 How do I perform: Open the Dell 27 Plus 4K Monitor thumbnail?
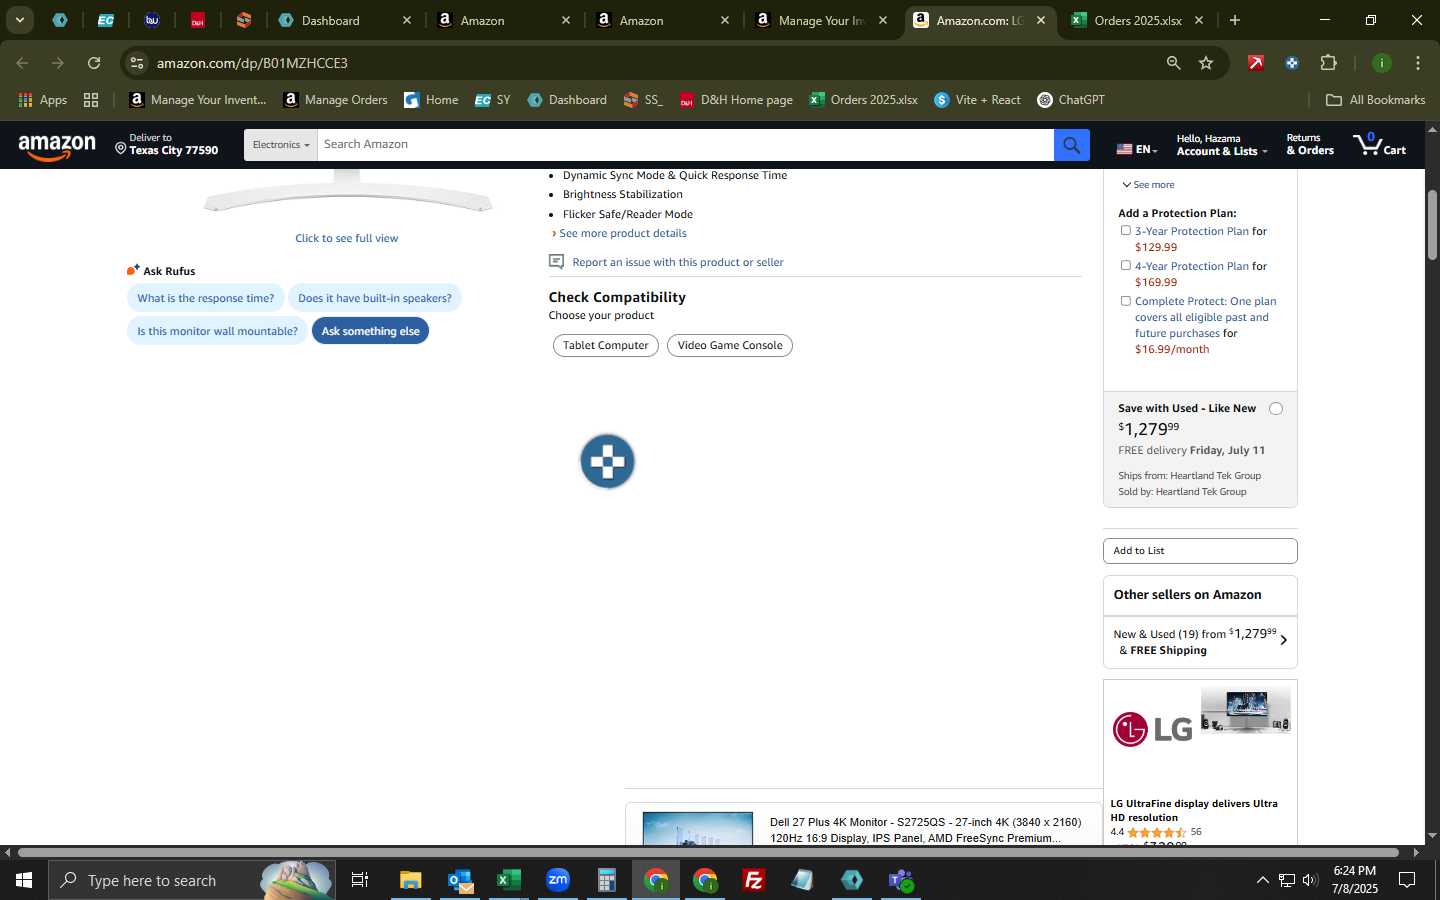pos(697,829)
